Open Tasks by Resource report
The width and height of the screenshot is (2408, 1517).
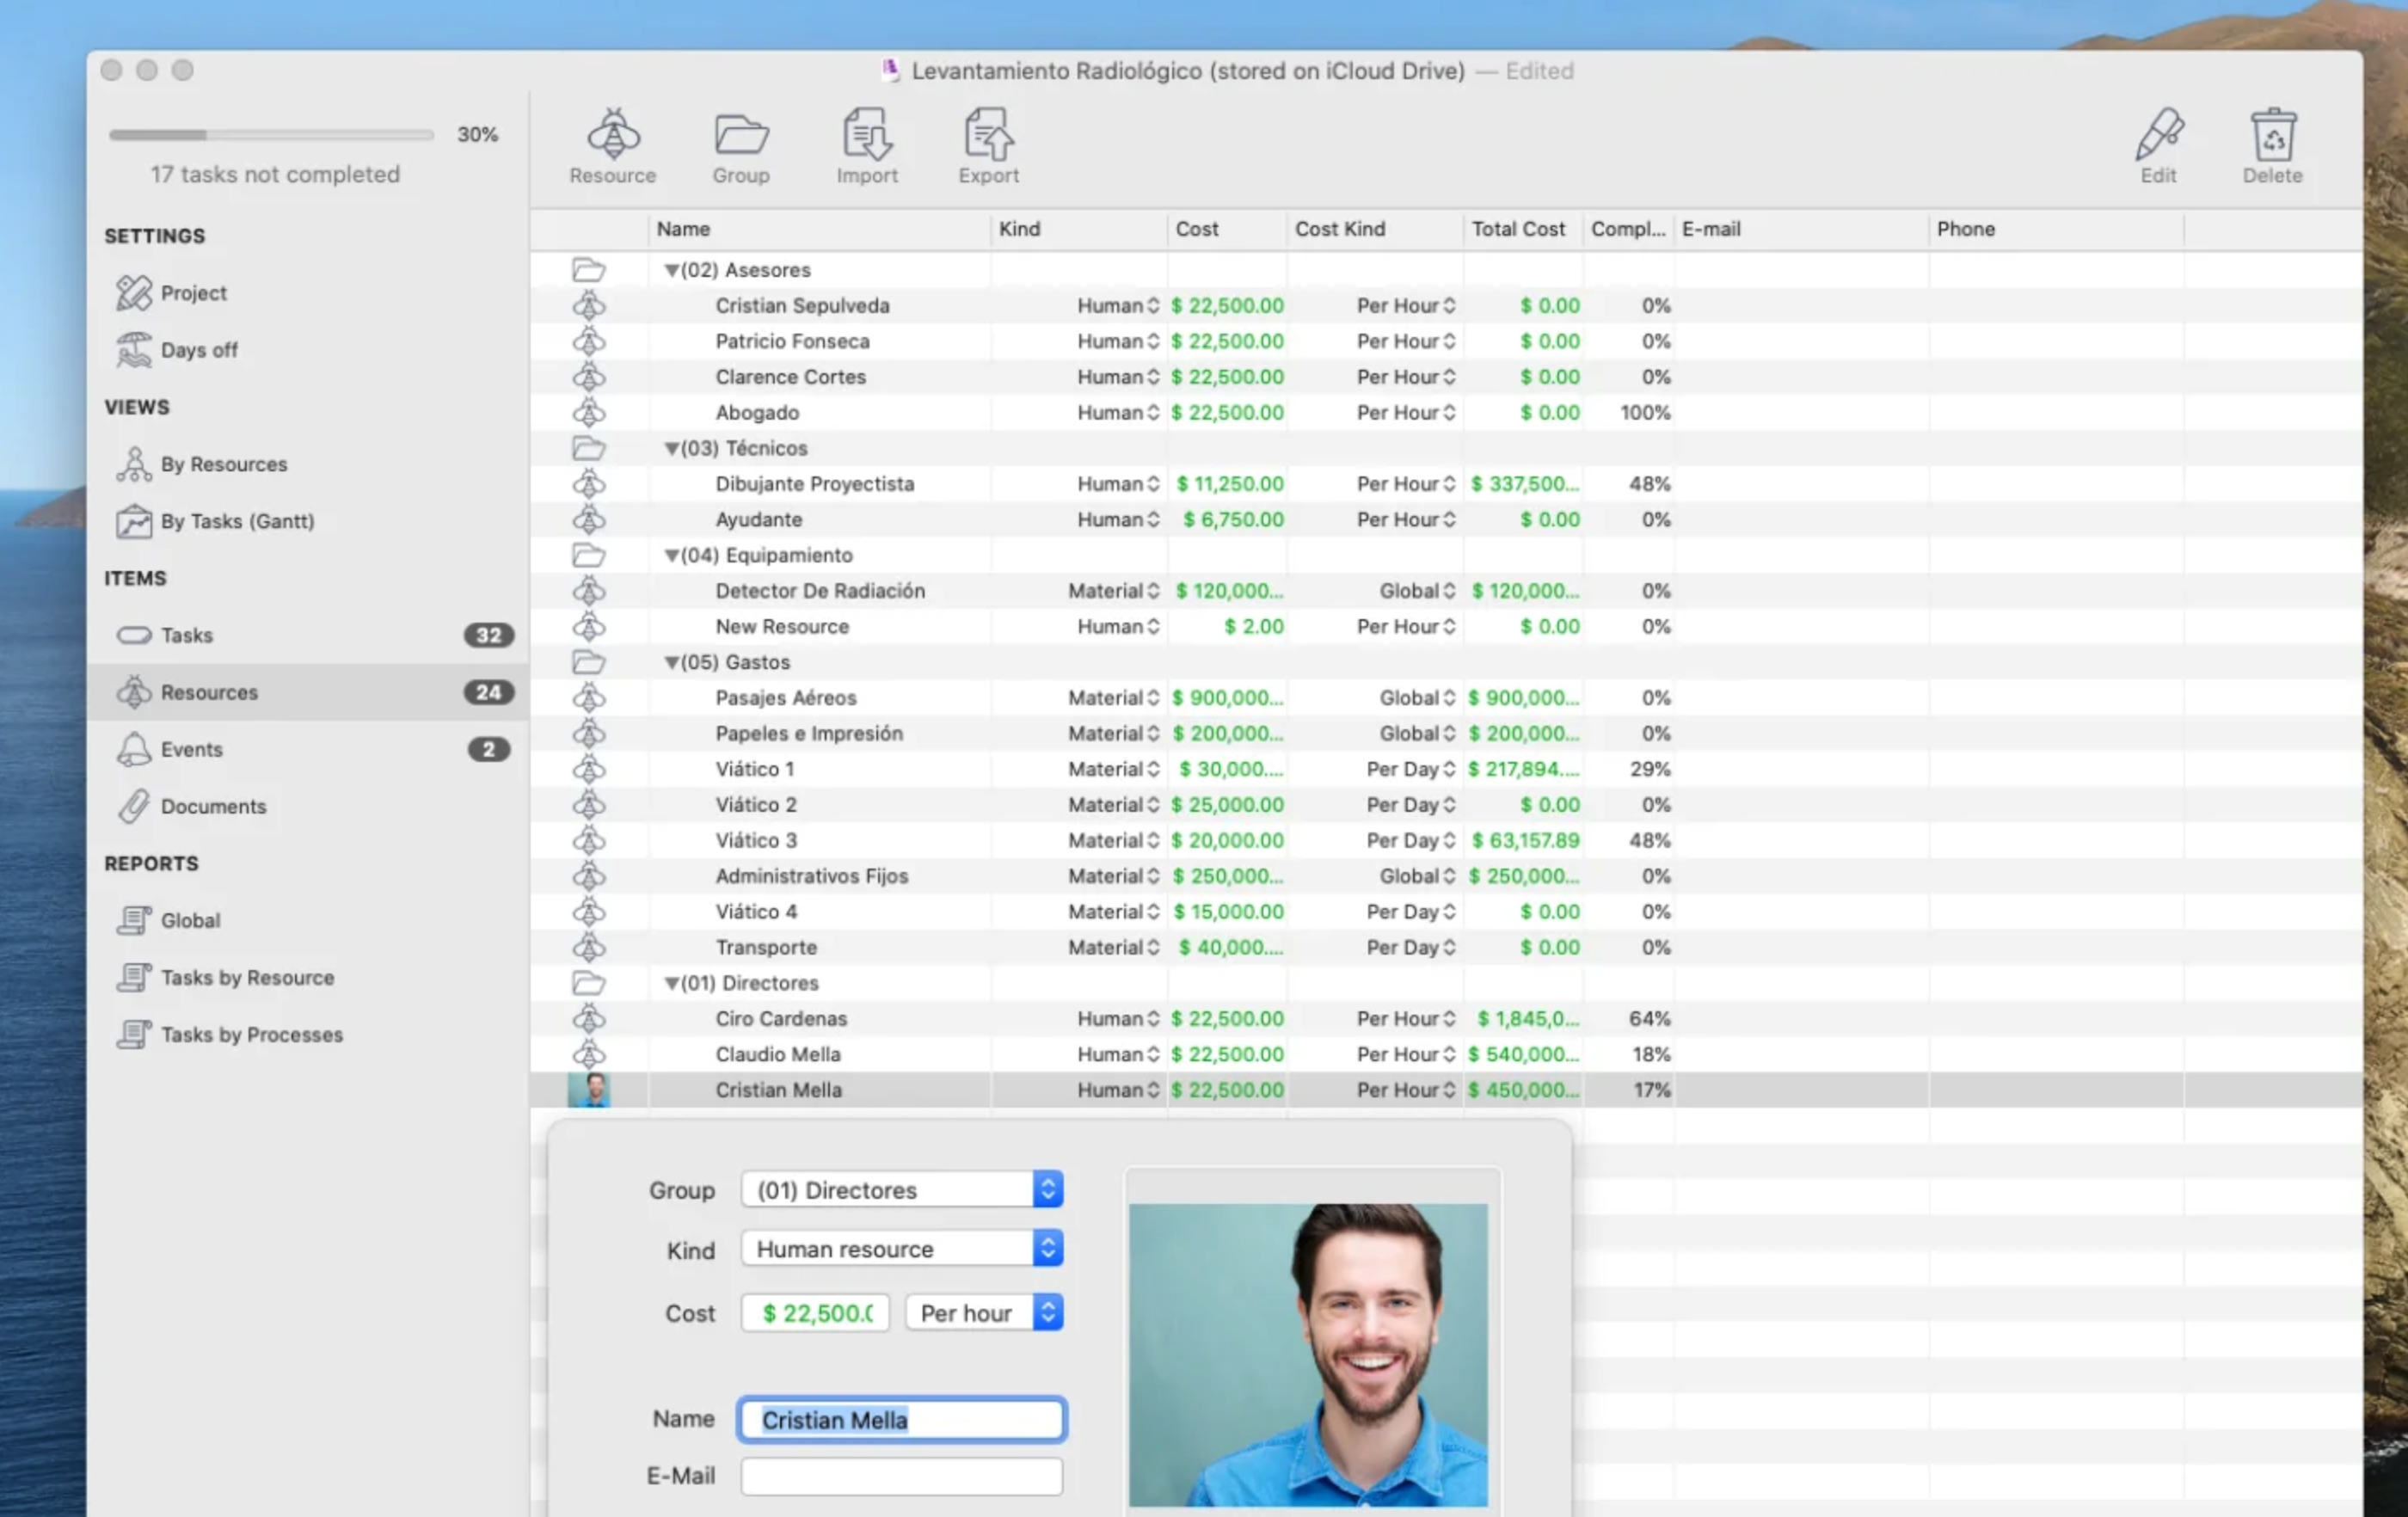(x=225, y=977)
